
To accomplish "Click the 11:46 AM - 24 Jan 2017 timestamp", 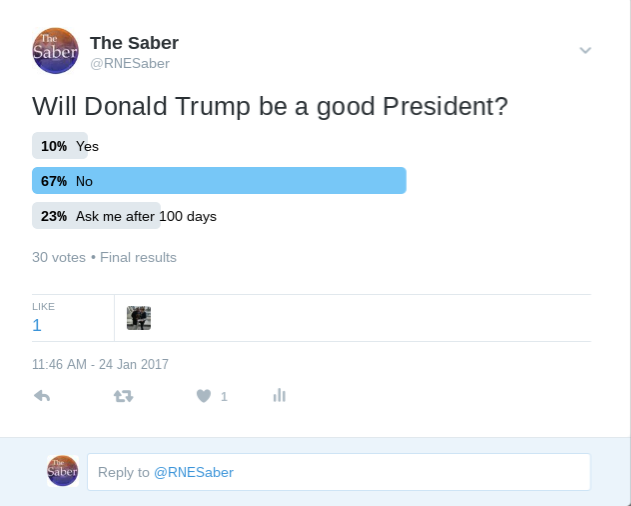I will click(100, 364).
